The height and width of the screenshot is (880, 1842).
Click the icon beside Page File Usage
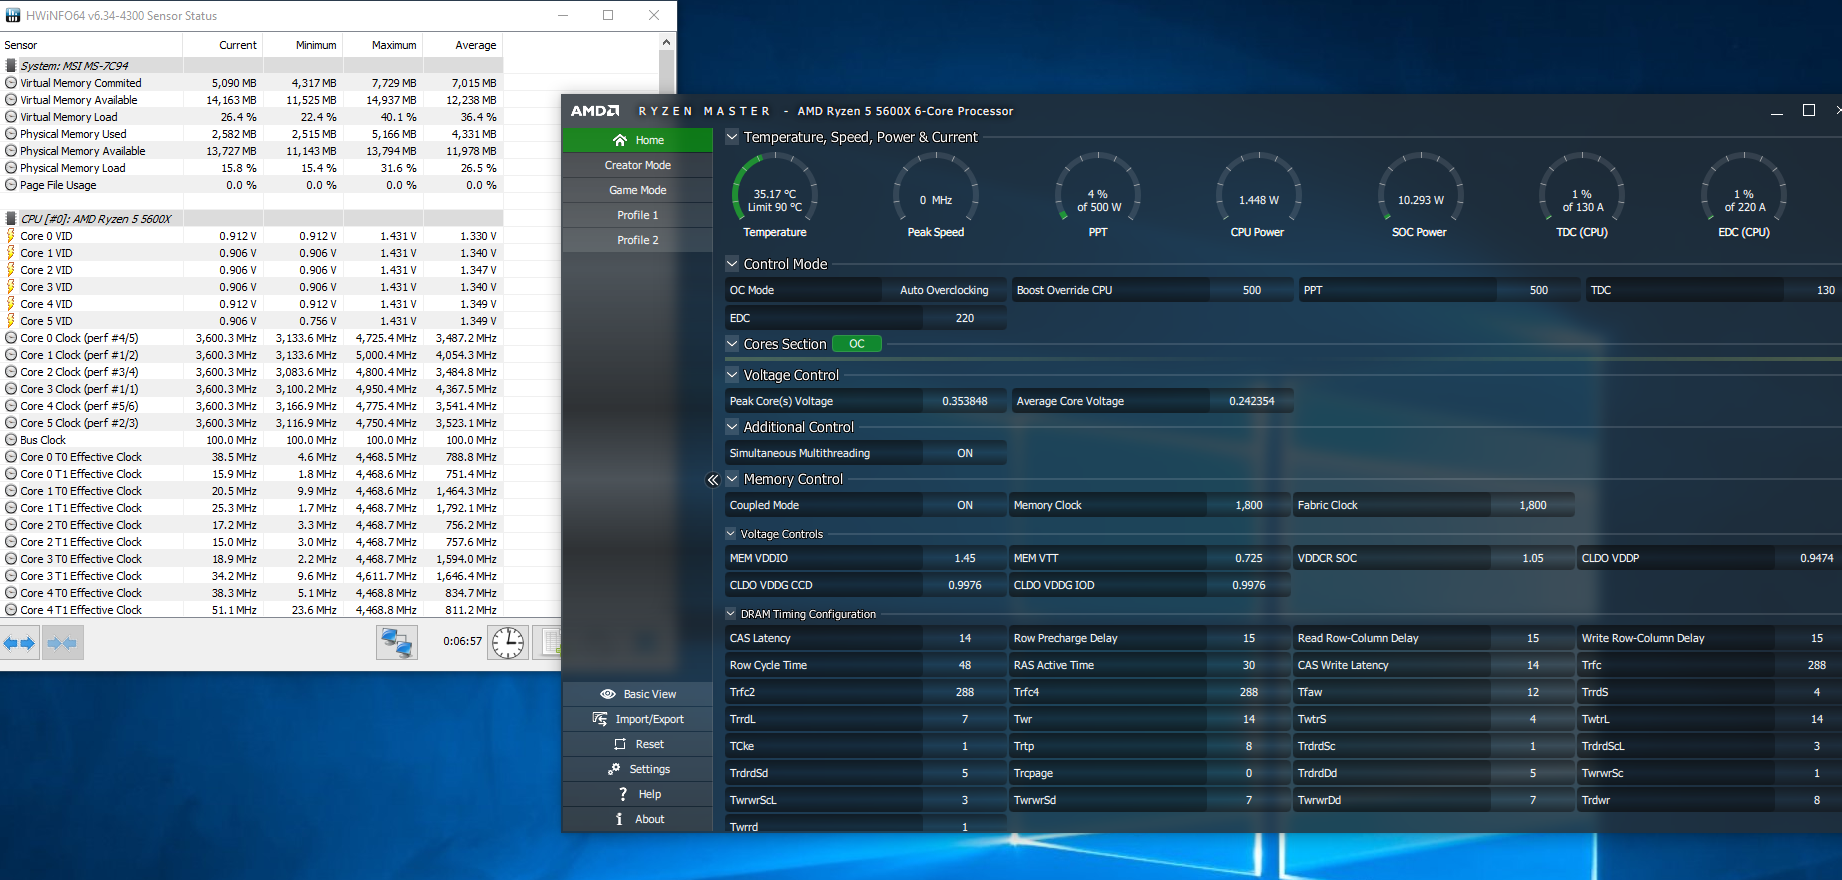pos(11,185)
